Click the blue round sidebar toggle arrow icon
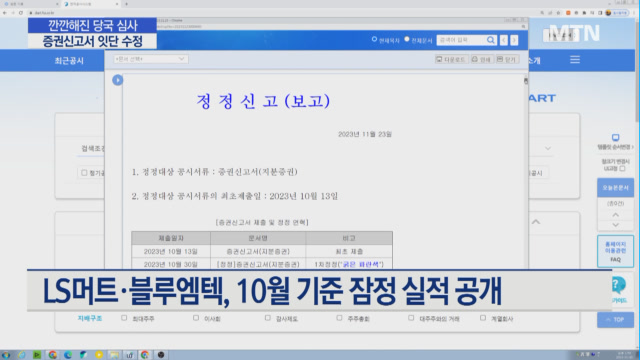 pos(118,80)
